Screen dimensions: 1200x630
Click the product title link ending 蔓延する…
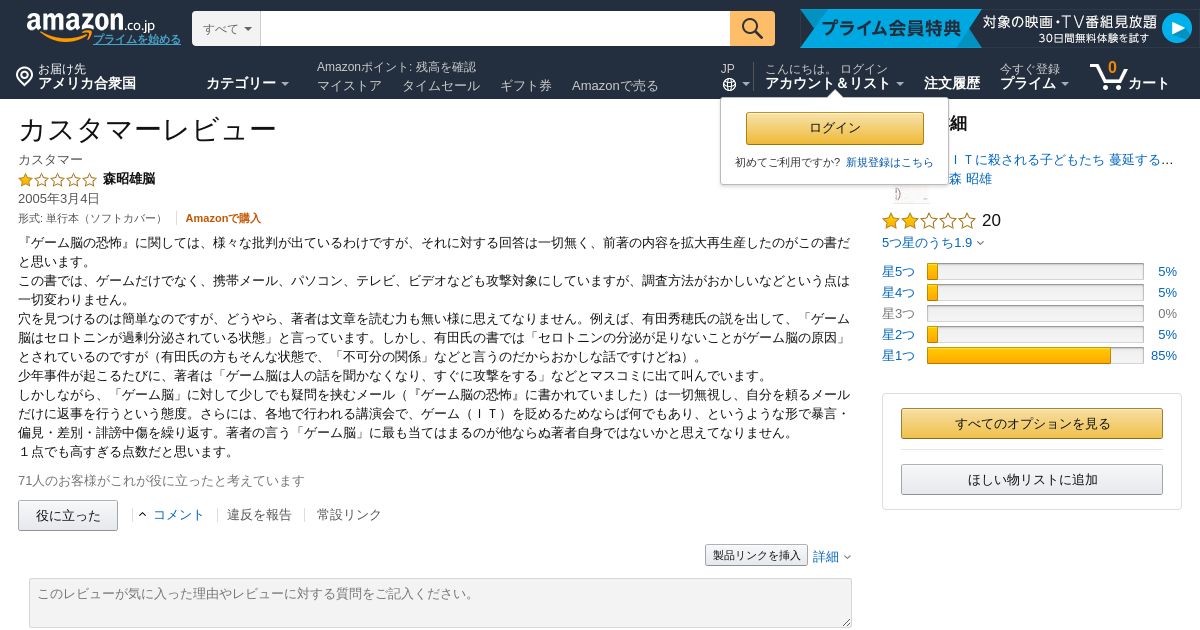(1060, 159)
